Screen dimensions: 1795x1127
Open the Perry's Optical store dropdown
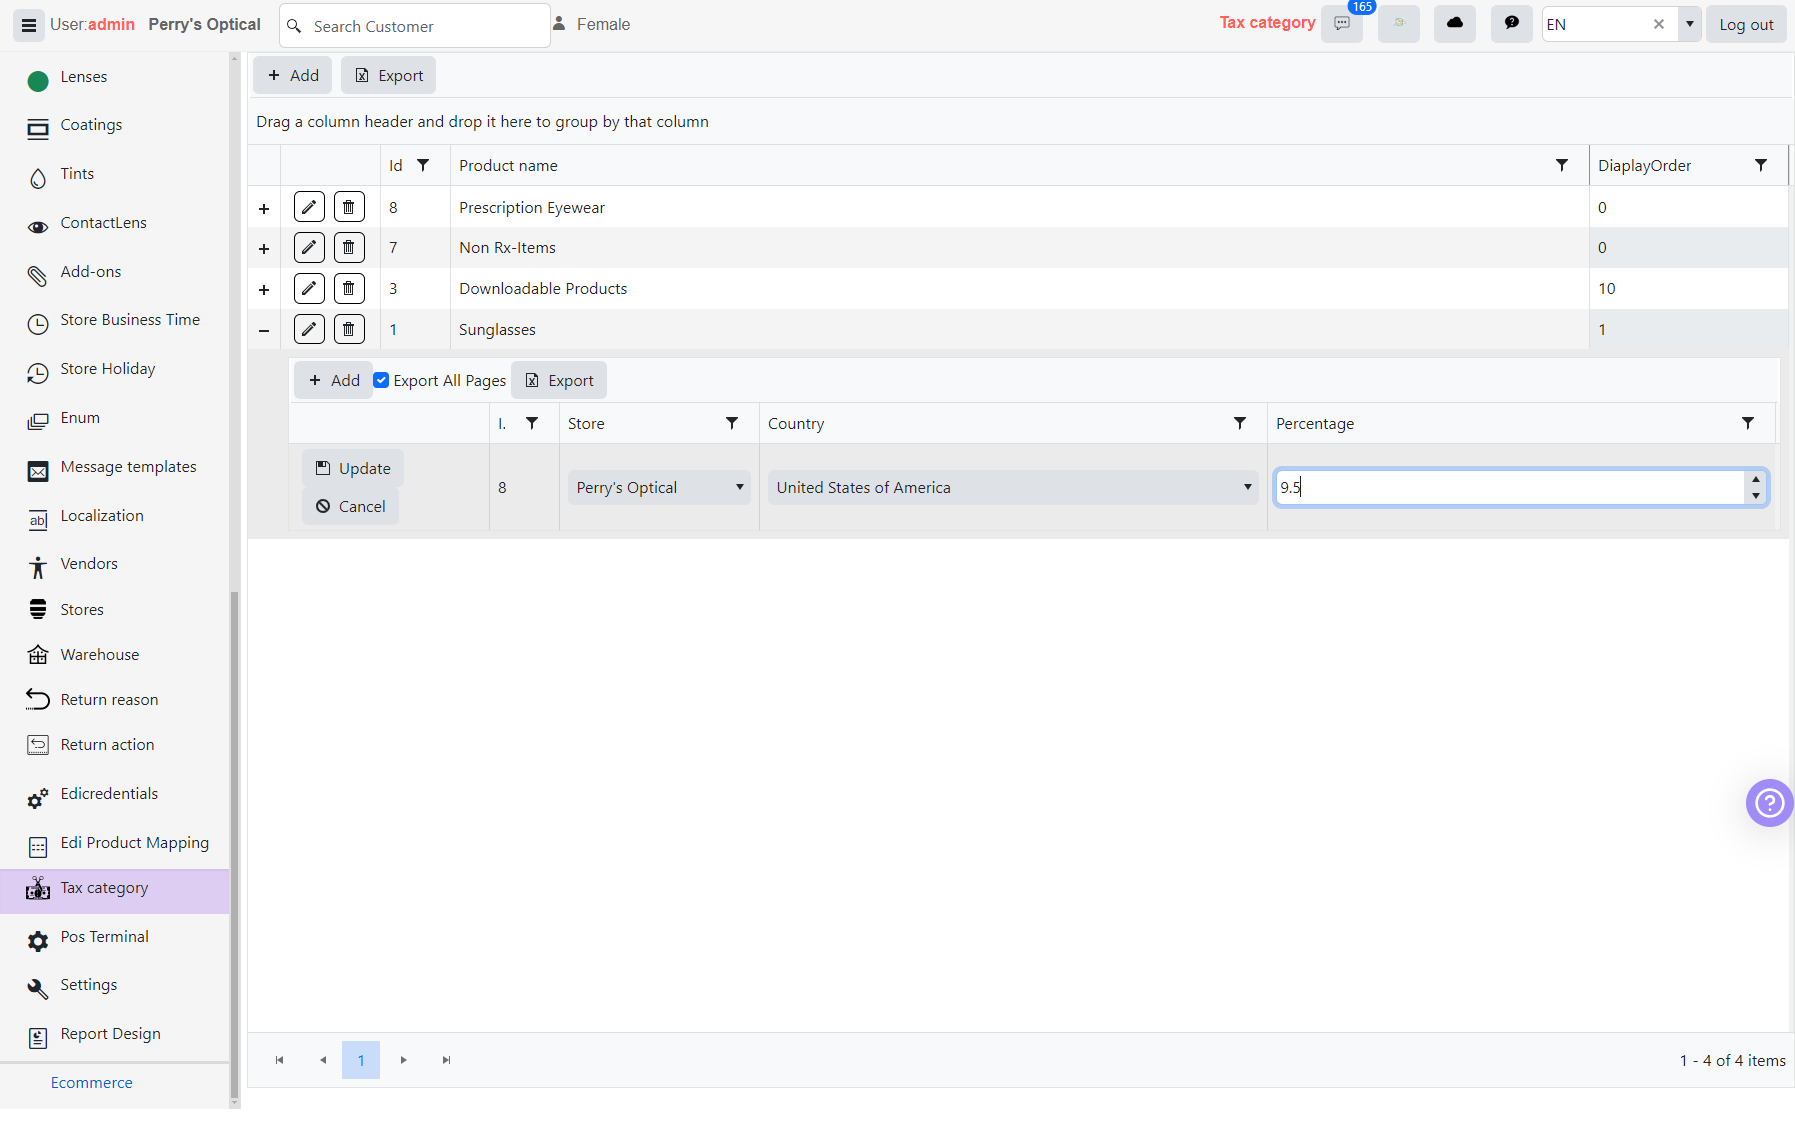click(x=659, y=487)
